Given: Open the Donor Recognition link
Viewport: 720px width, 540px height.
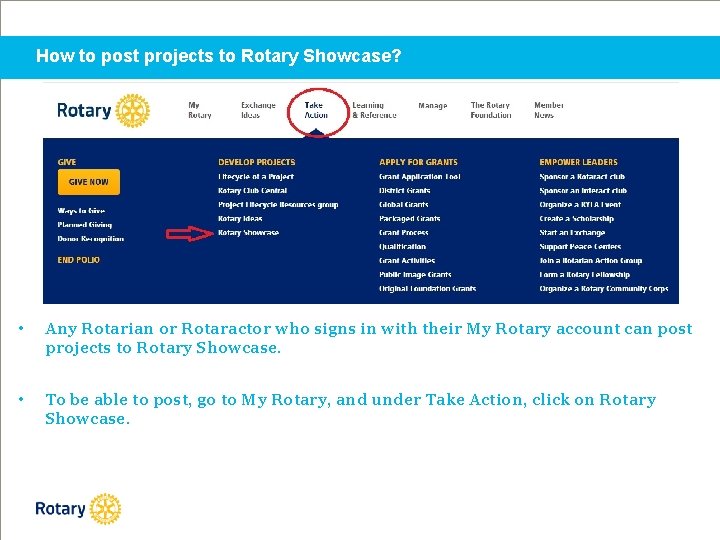Looking at the screenshot, I should point(90,239).
